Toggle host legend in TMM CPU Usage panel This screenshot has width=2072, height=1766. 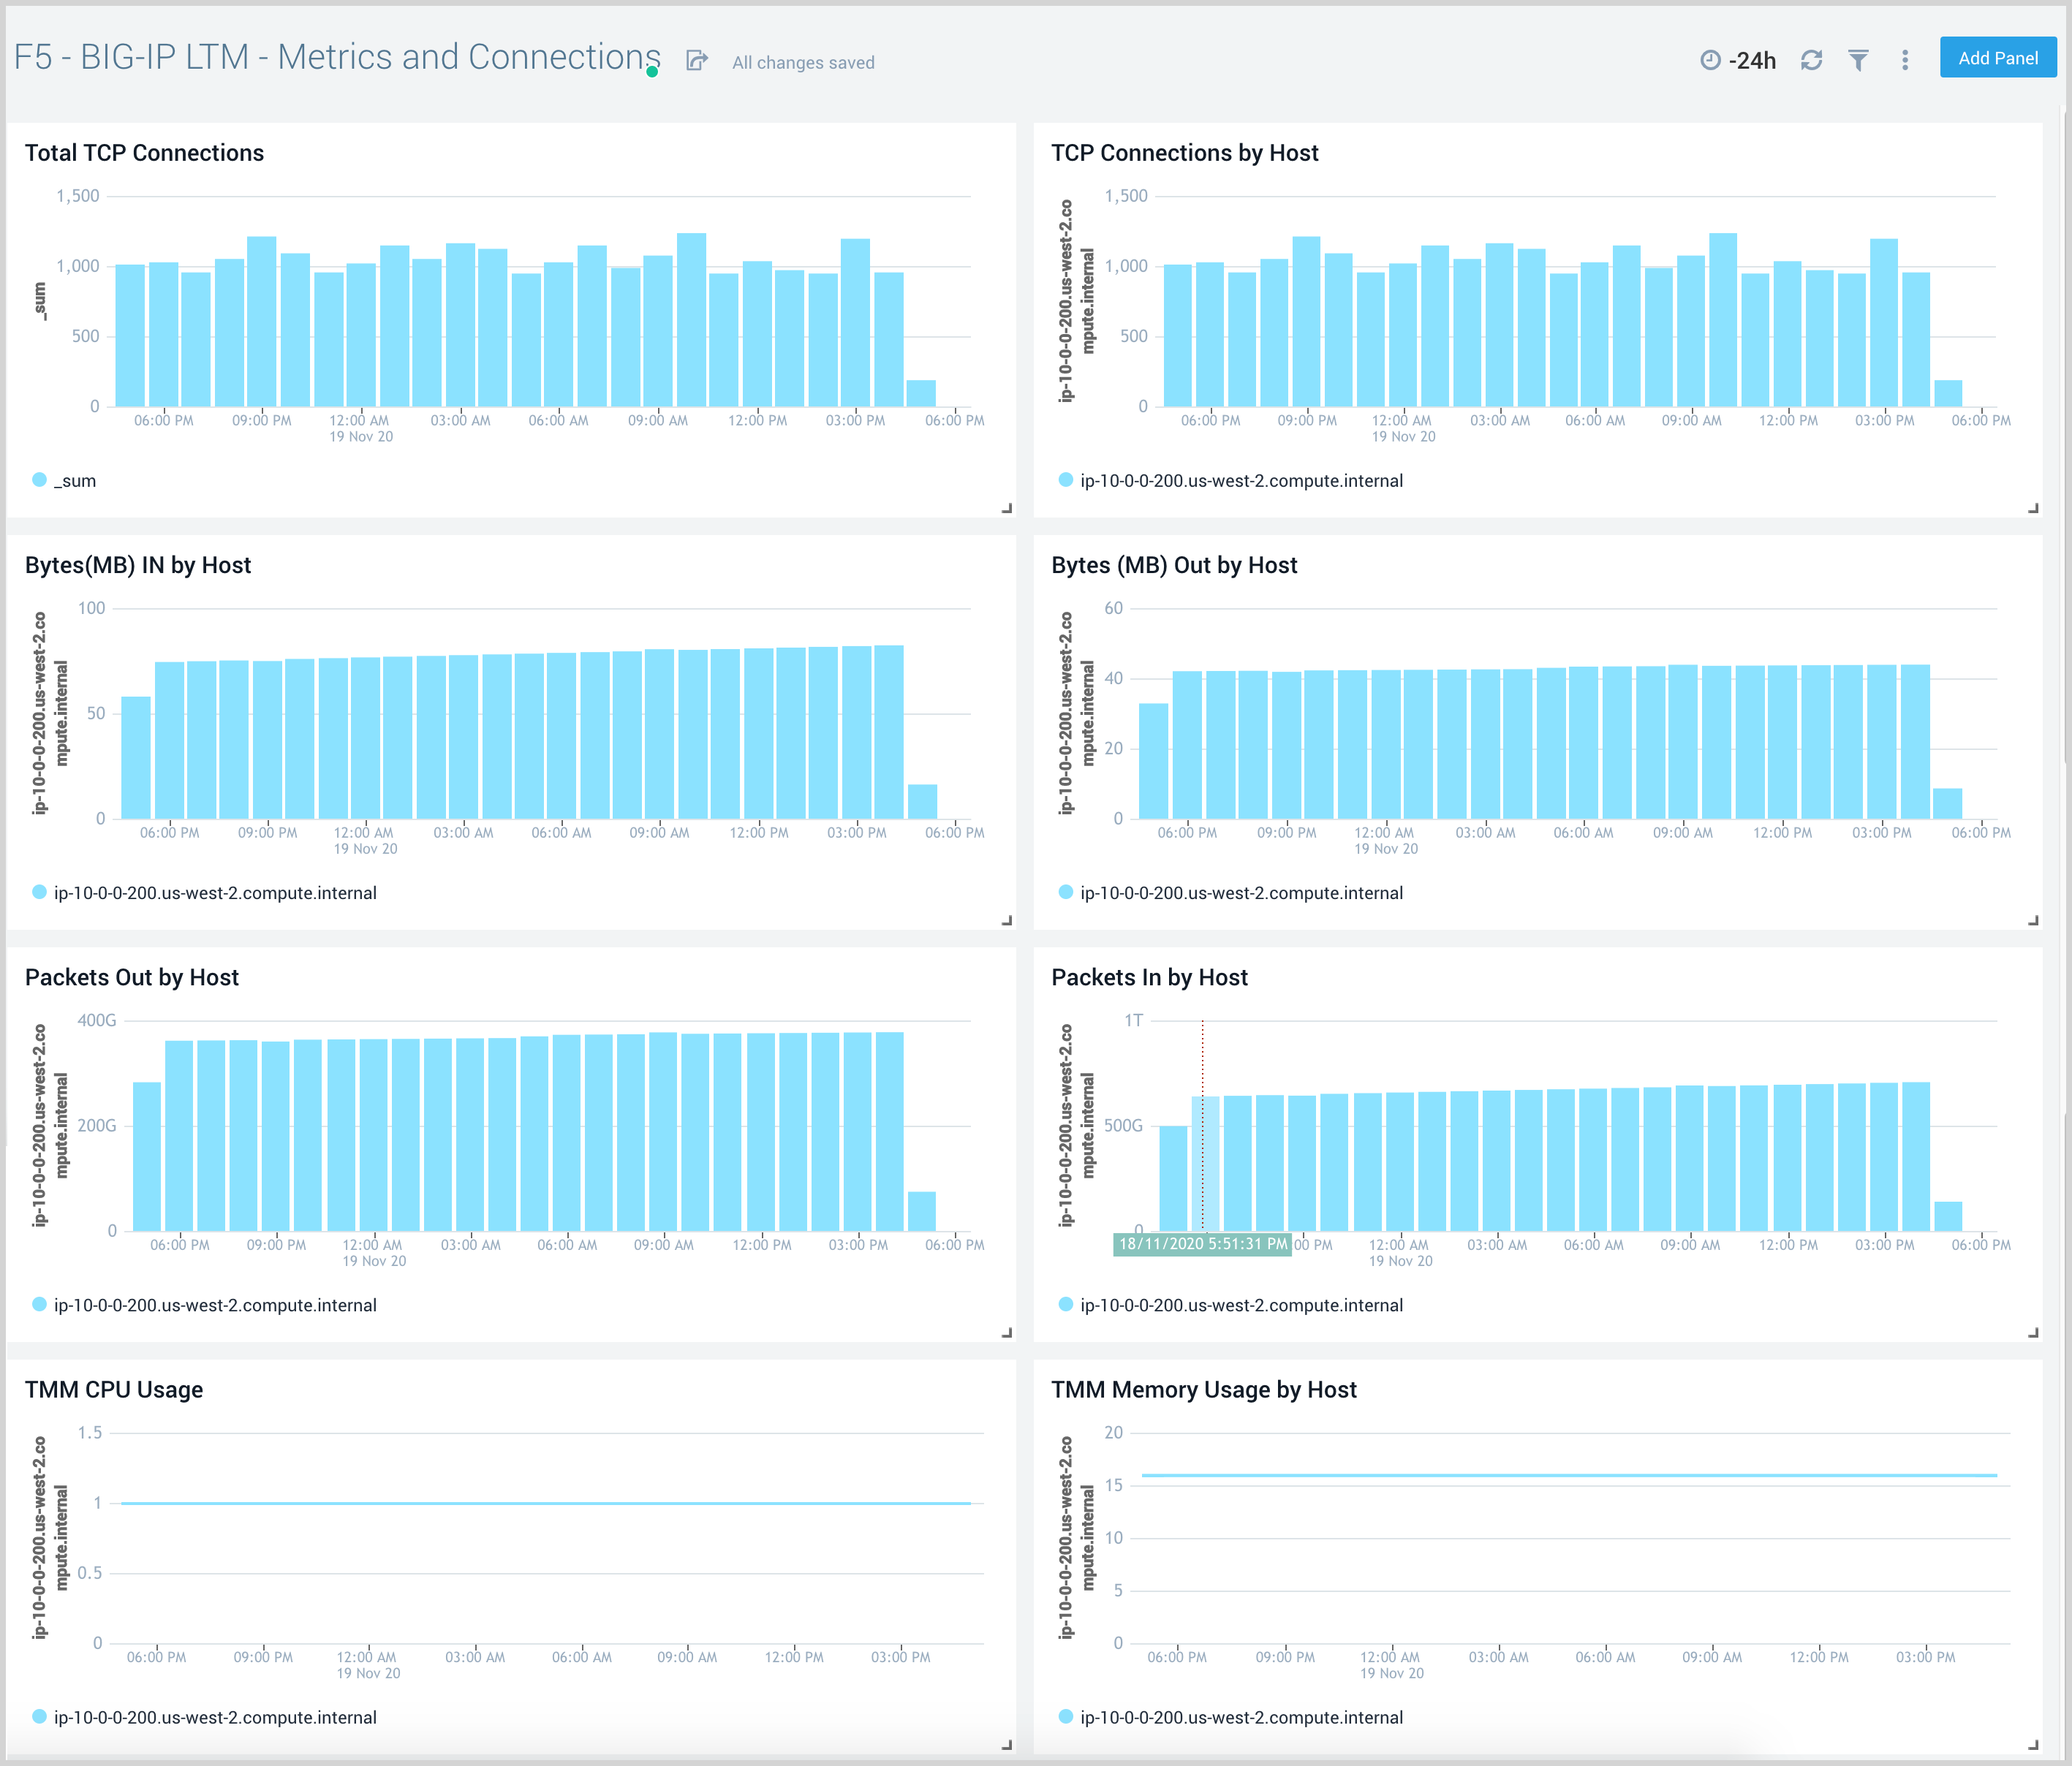pos(204,1716)
